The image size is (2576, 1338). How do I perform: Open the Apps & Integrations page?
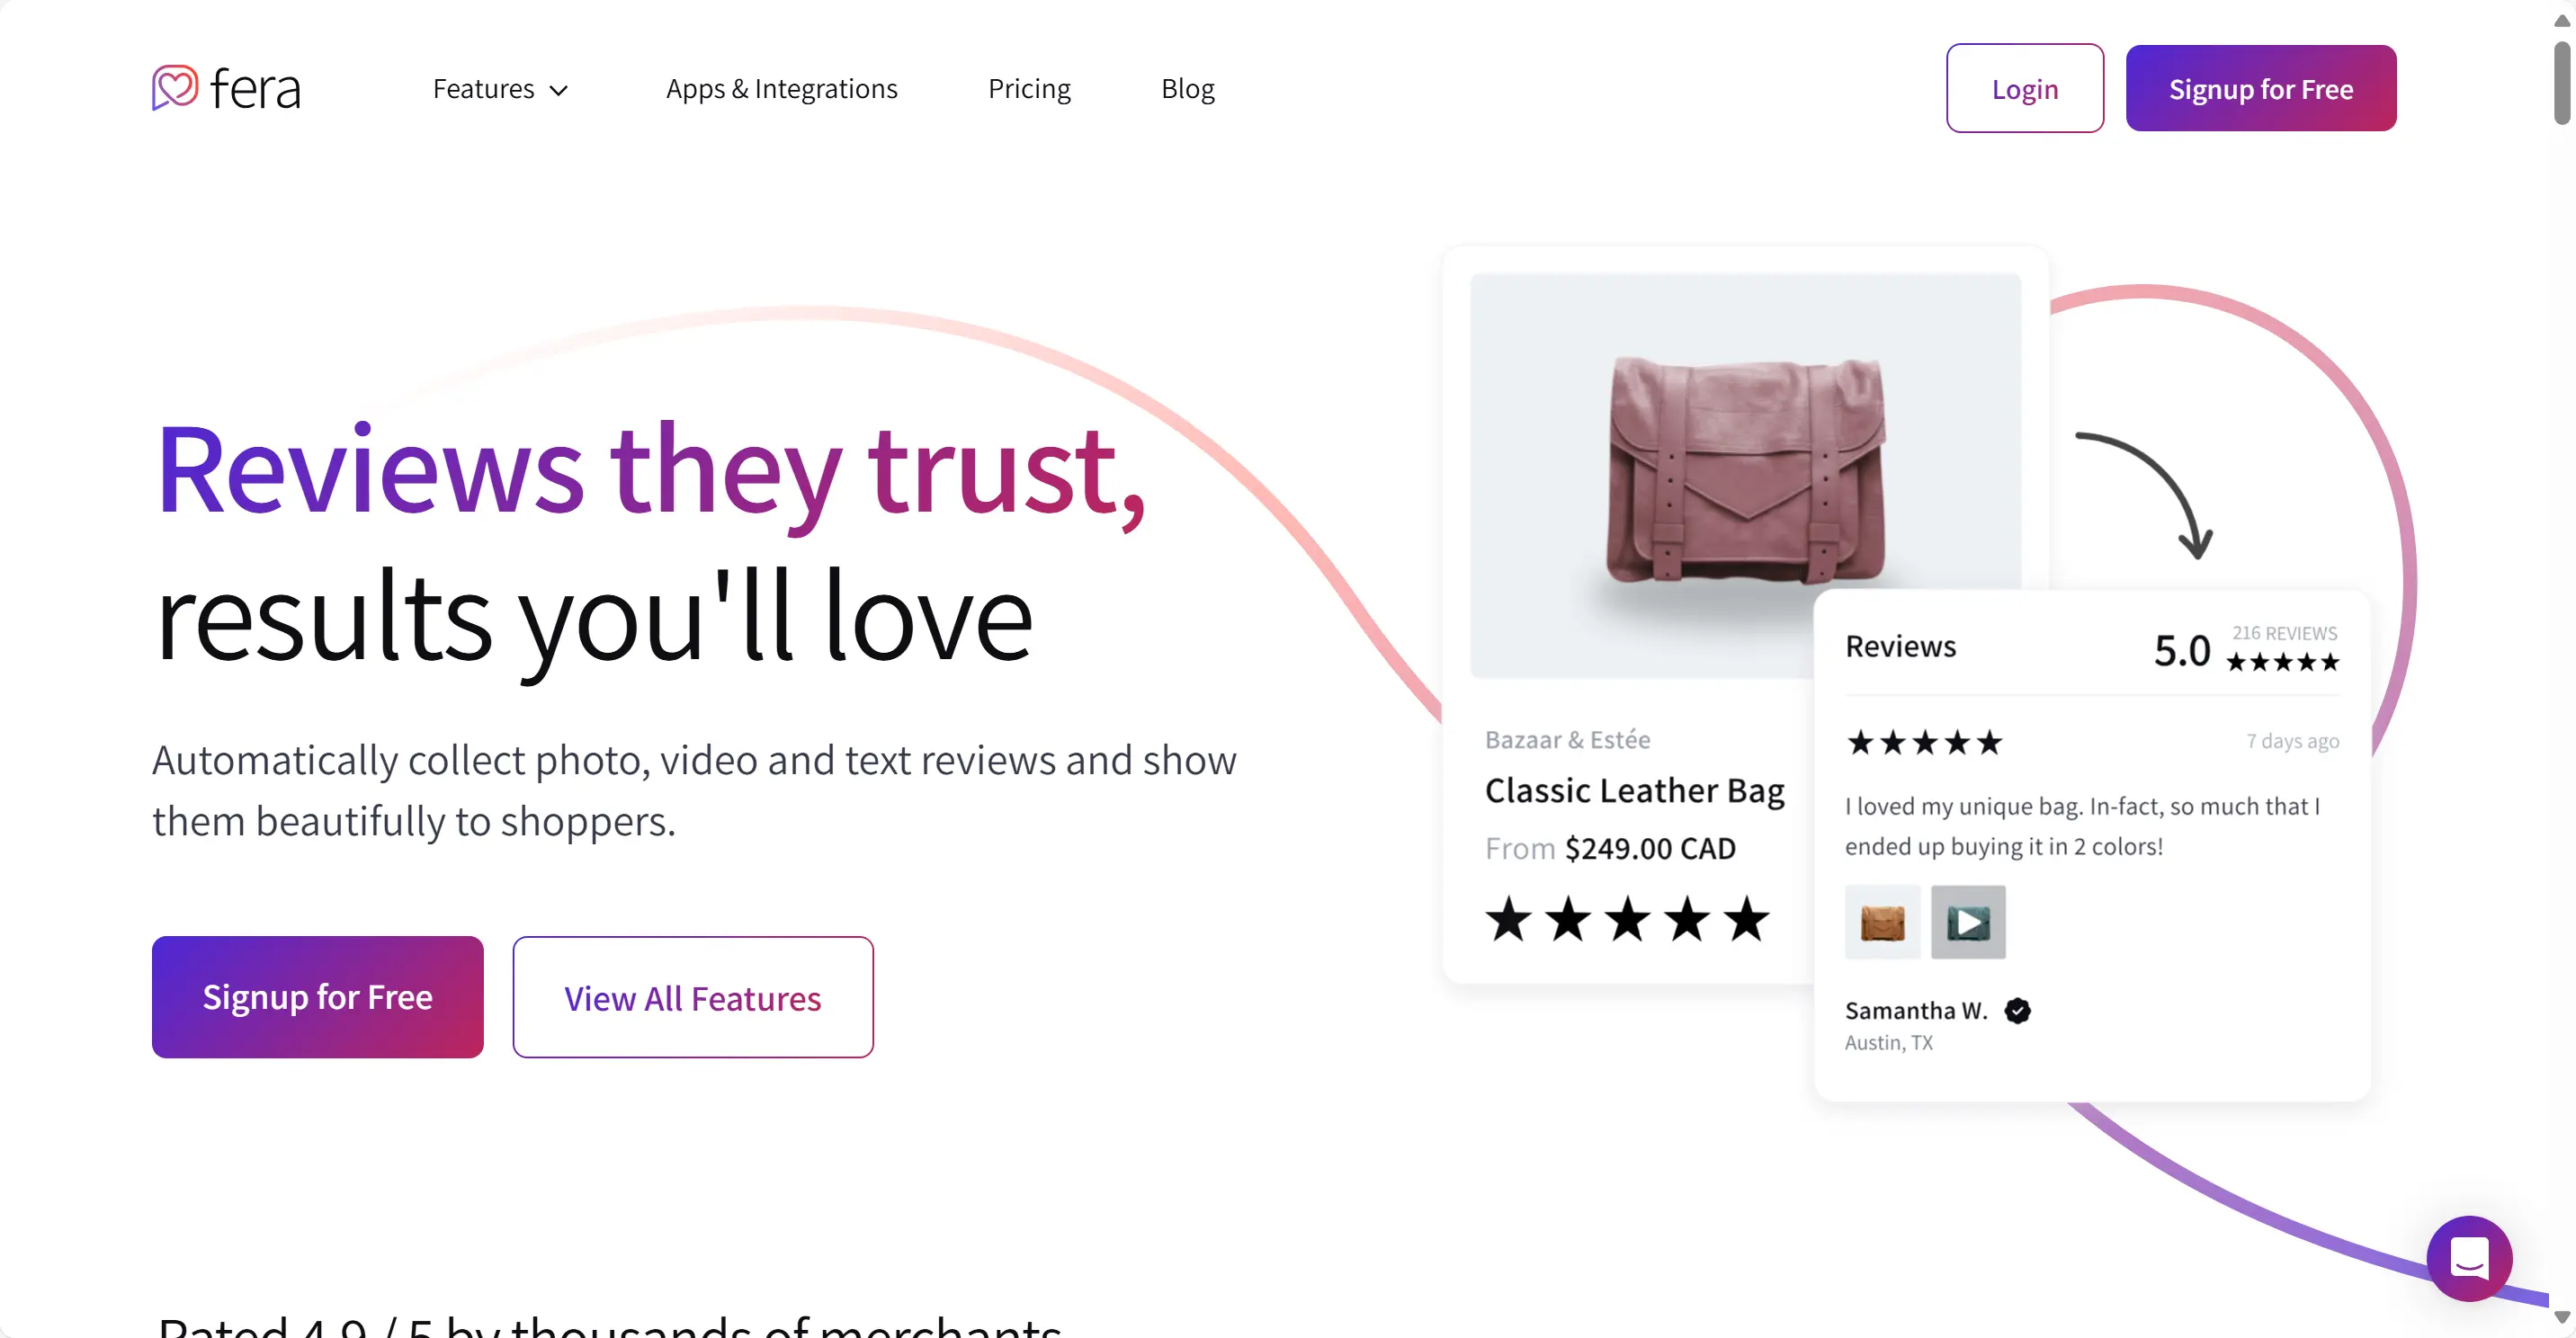pos(781,89)
